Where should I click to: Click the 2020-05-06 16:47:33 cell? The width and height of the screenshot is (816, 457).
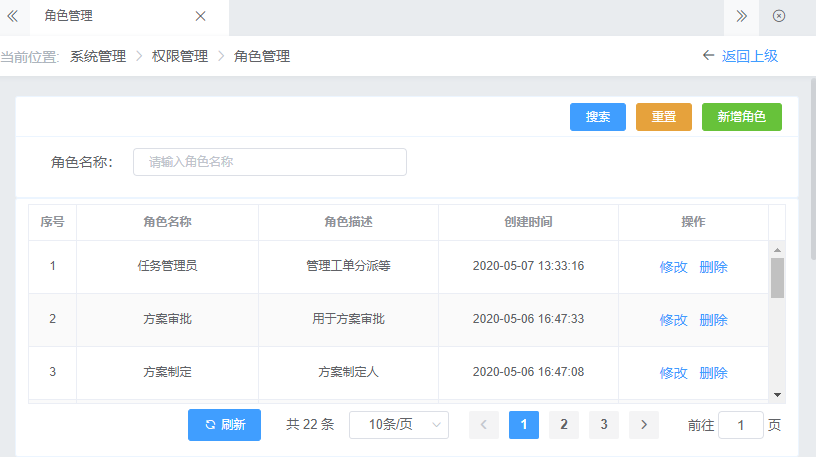[528, 320]
